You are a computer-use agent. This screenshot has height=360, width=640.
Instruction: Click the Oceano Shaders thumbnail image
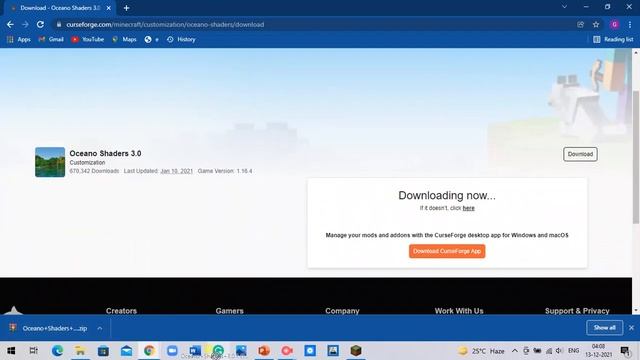(50, 162)
